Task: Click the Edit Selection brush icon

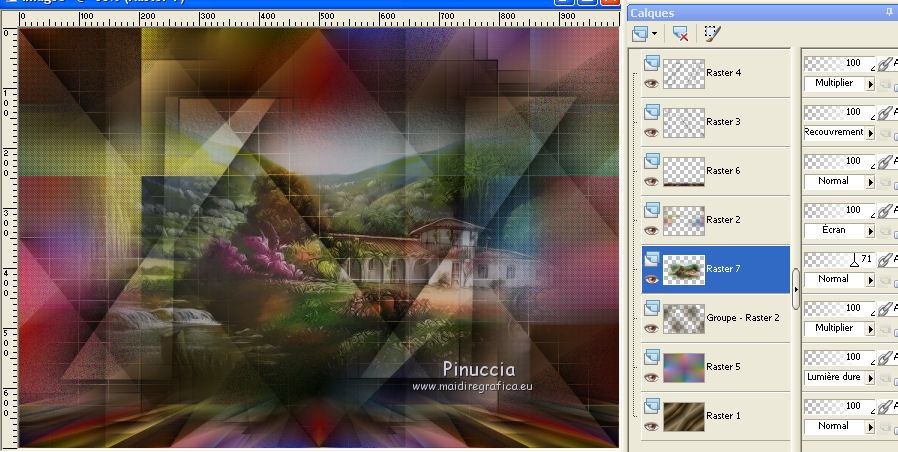Action: pyautogui.click(x=712, y=33)
